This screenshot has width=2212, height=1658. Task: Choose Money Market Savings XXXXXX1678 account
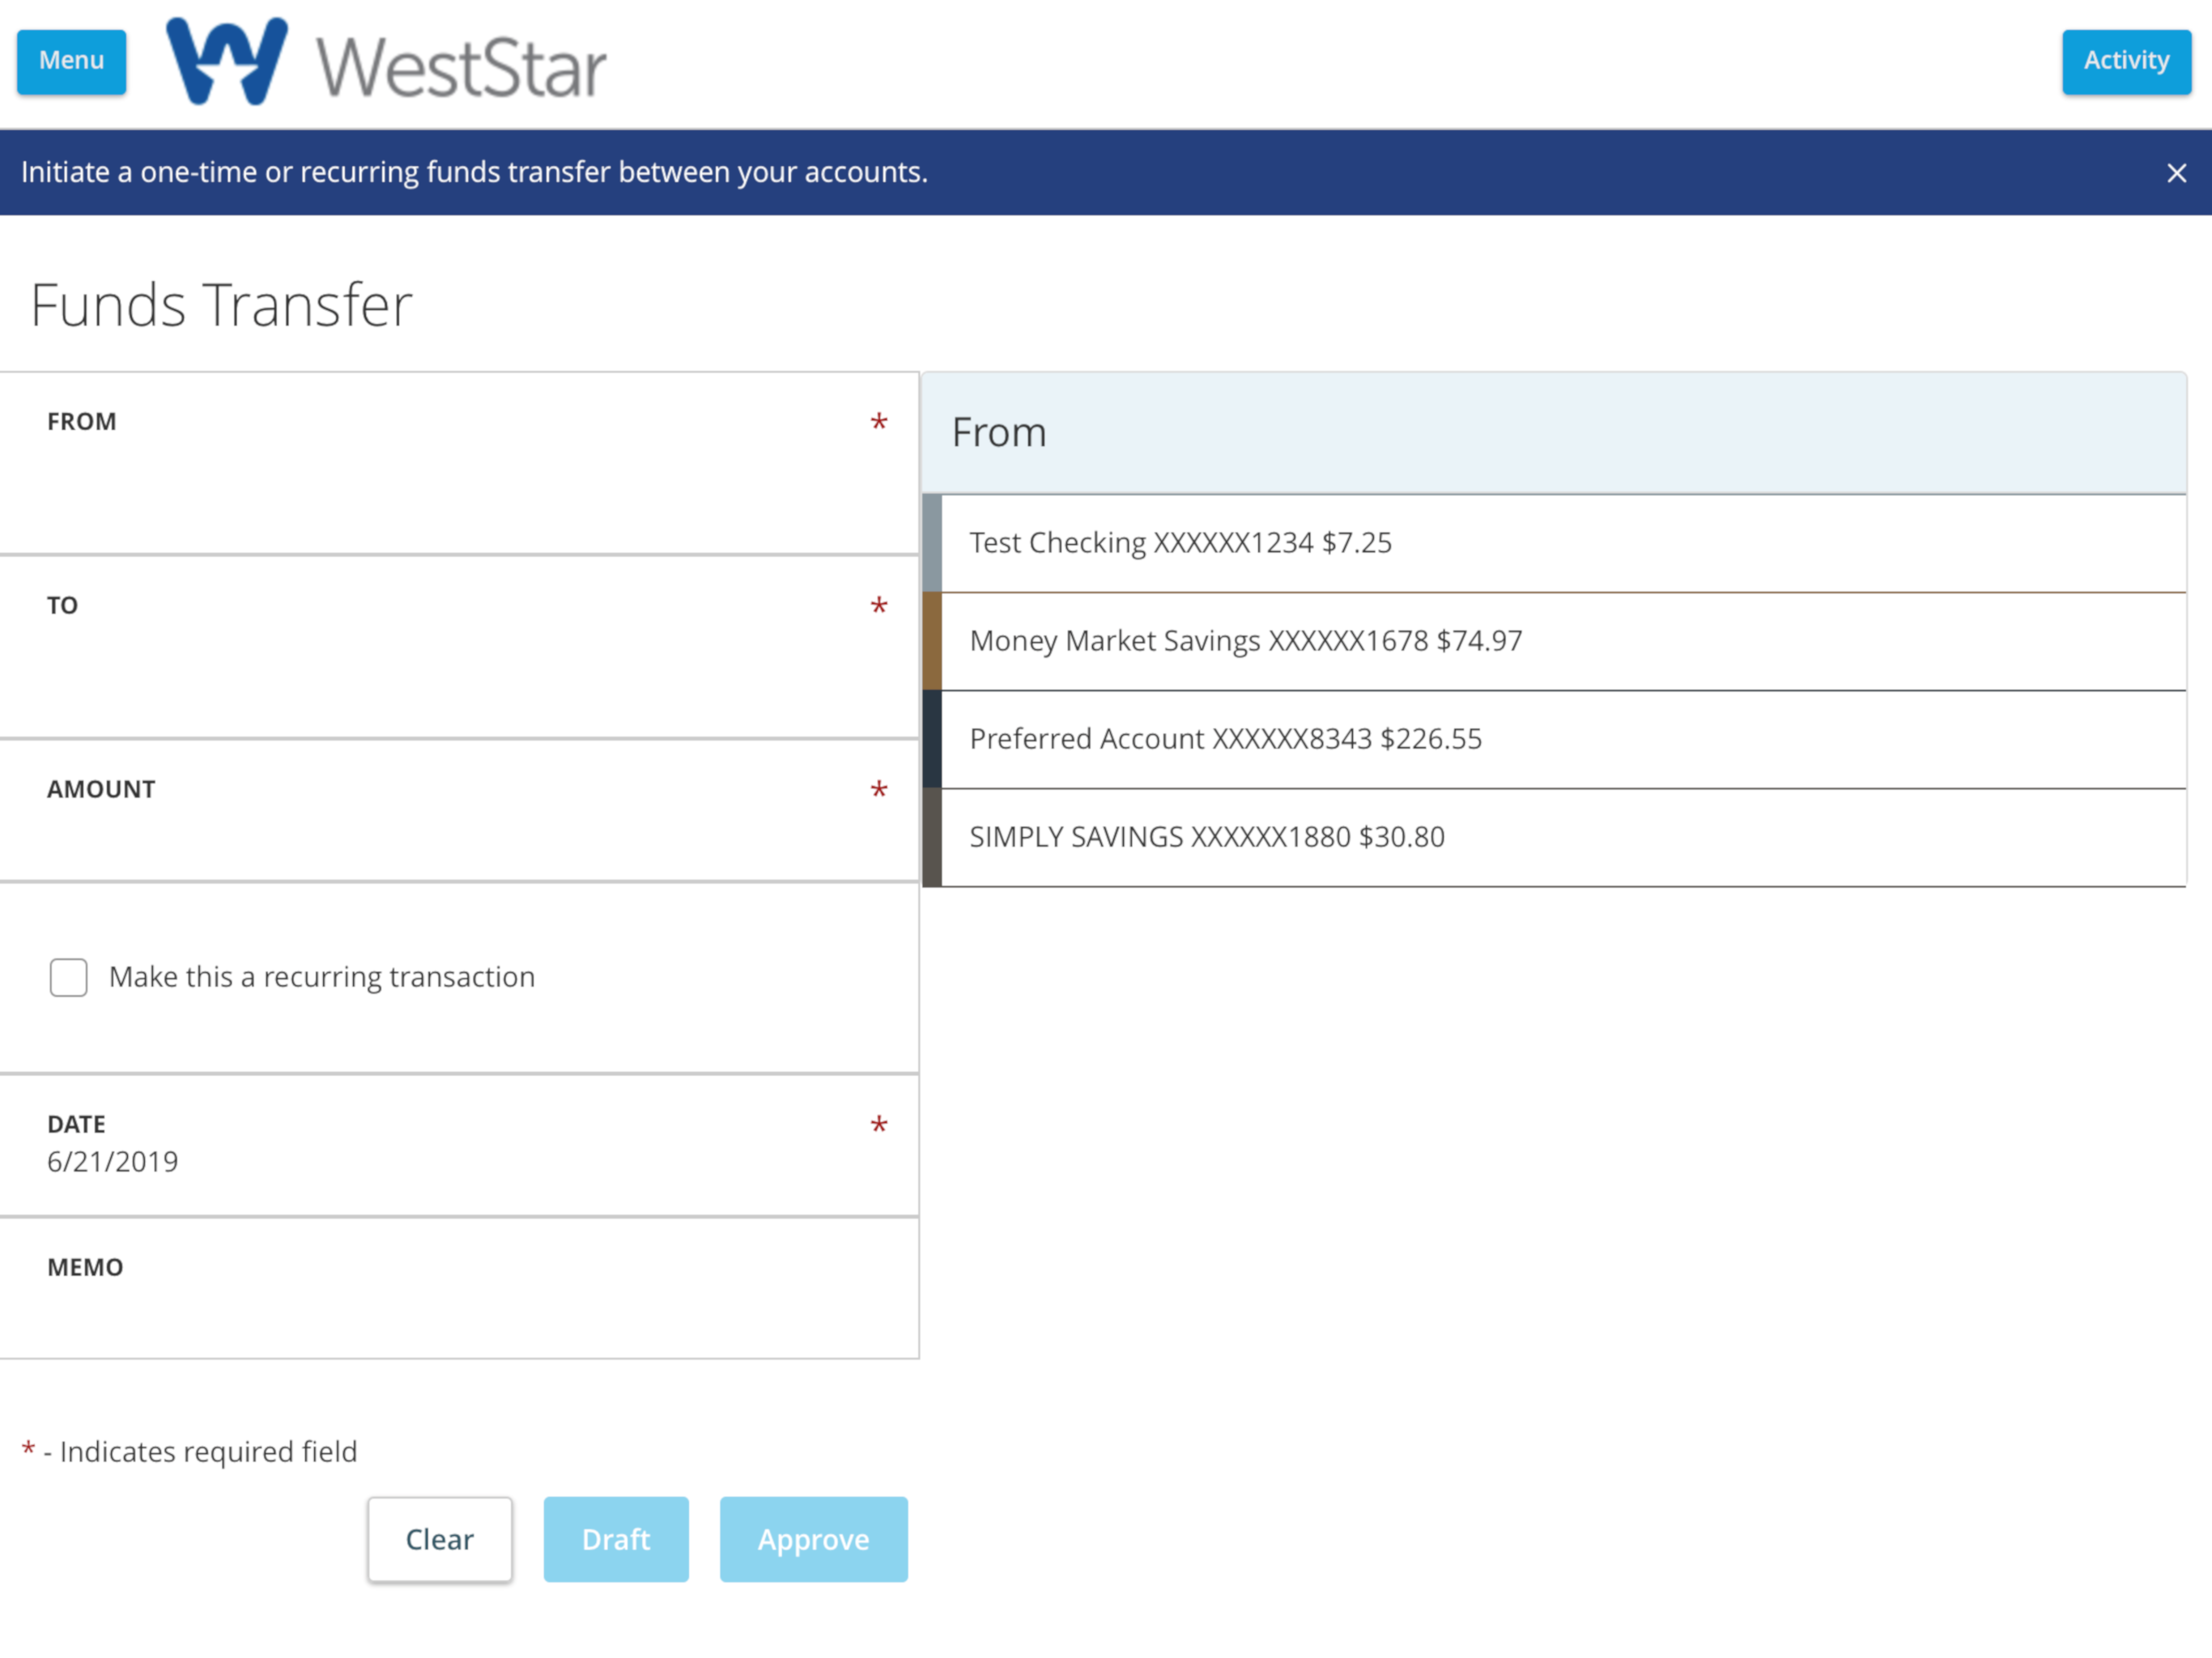[x=1554, y=641]
